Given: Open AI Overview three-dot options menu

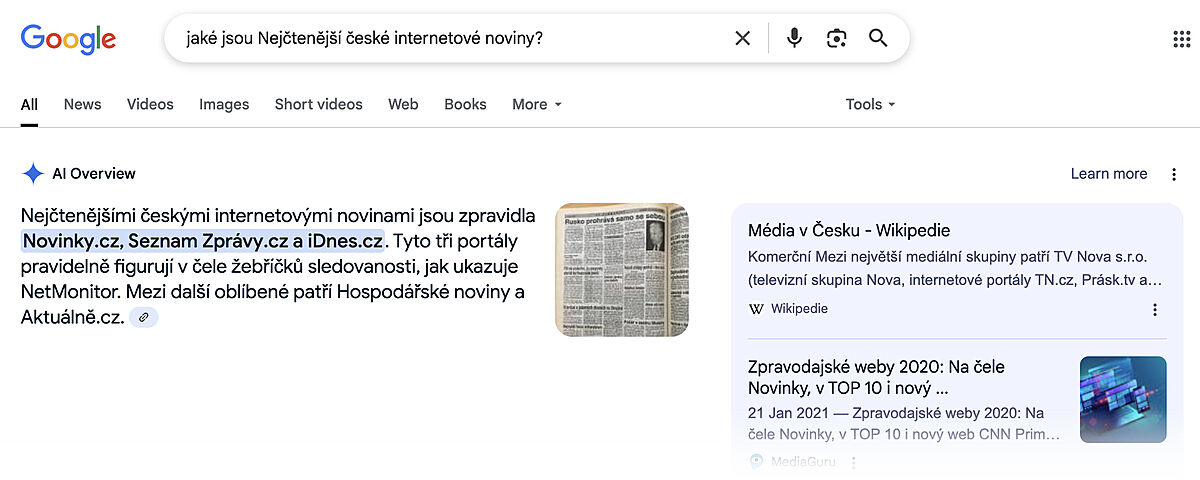Looking at the screenshot, I should pyautogui.click(x=1174, y=174).
